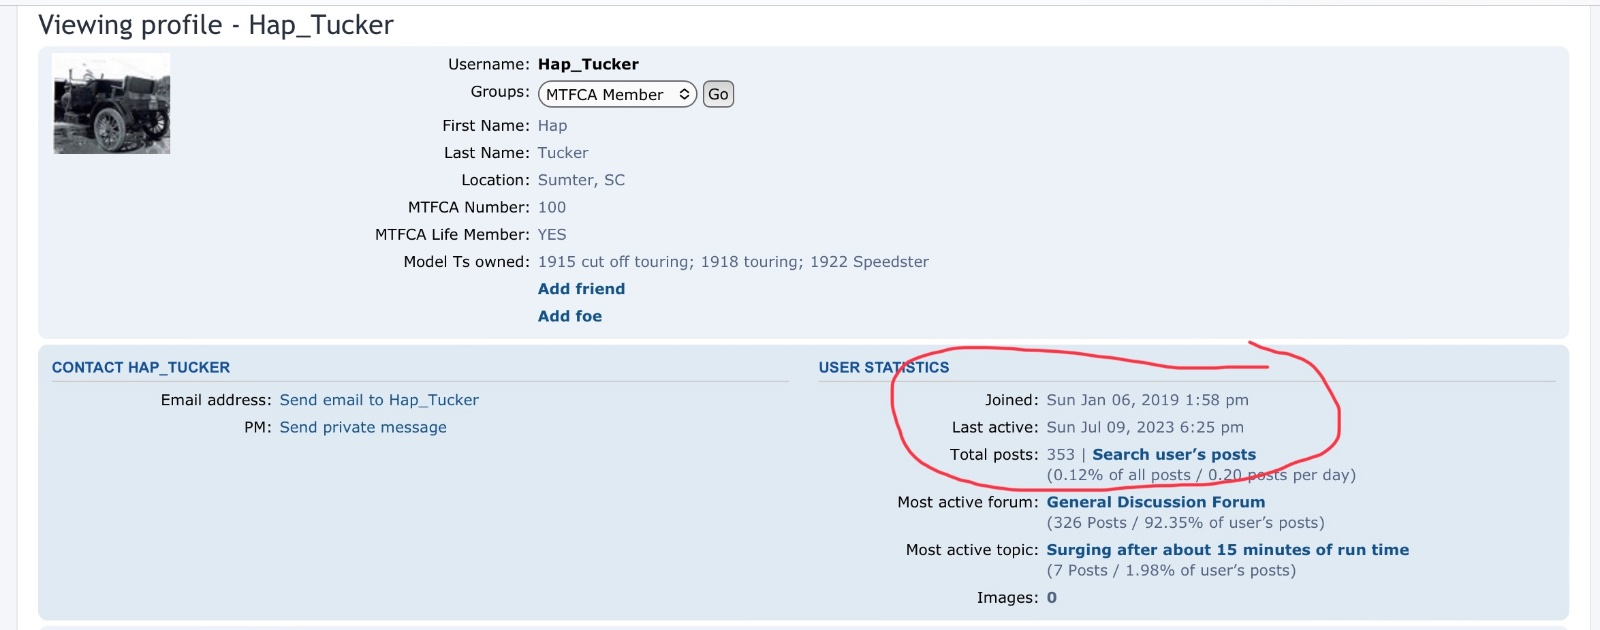Click the Add friend link

click(581, 289)
